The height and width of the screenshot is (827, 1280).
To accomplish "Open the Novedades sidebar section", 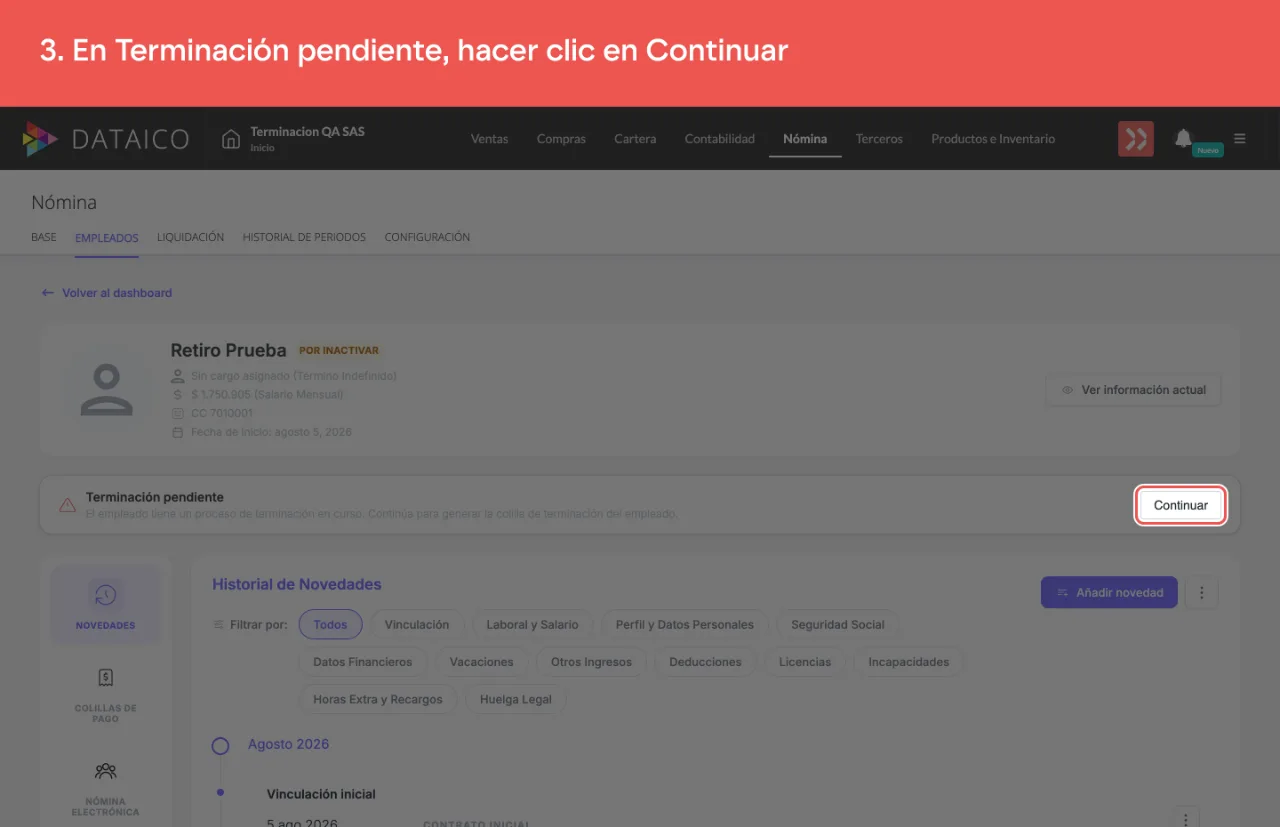I will click(x=105, y=605).
